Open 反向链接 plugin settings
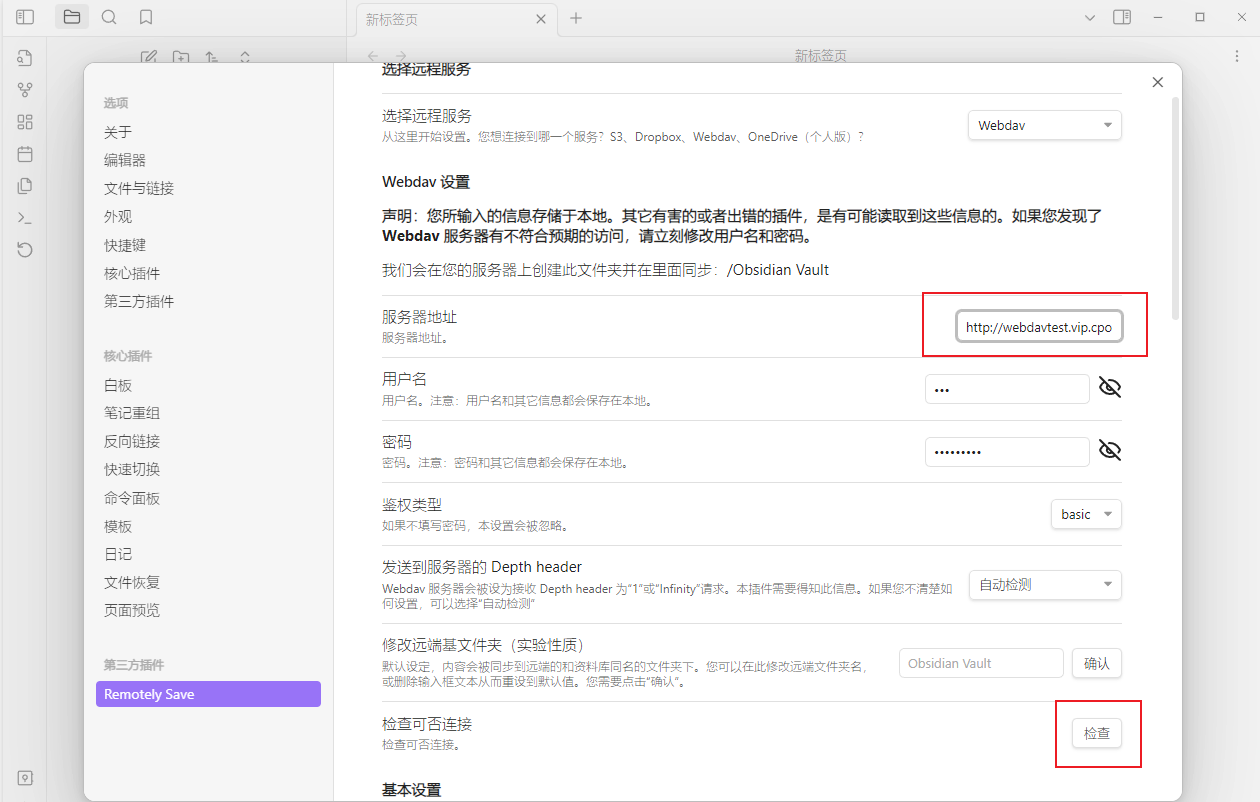 [x=132, y=441]
